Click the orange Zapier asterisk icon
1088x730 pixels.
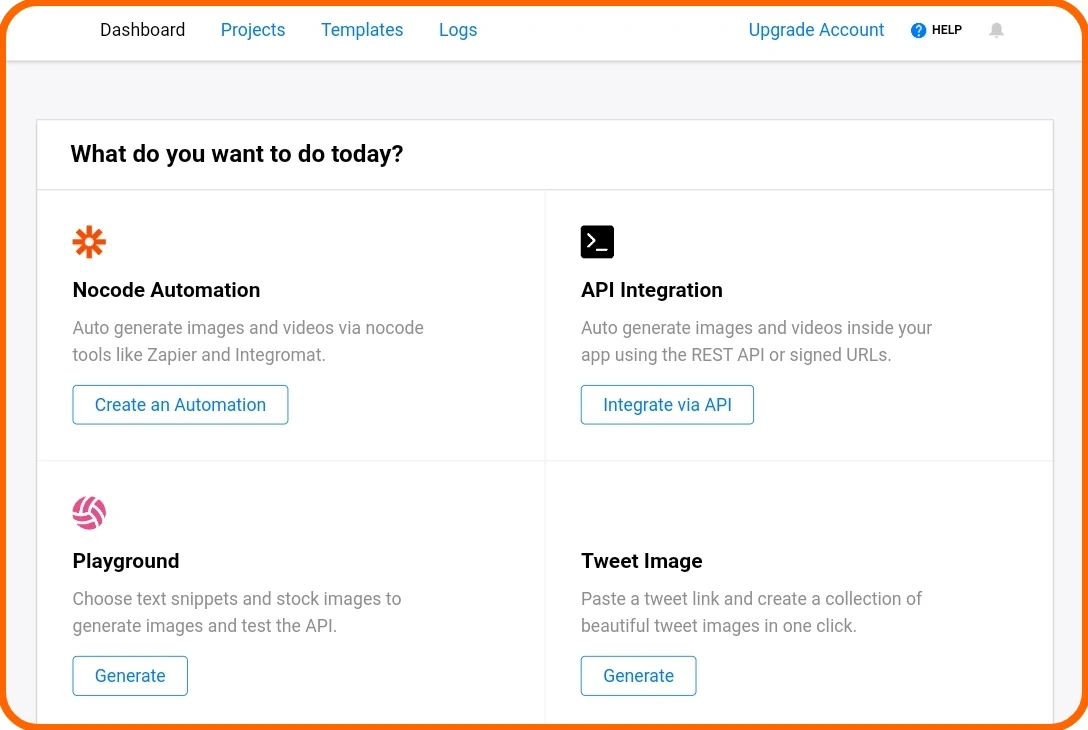[x=89, y=242]
